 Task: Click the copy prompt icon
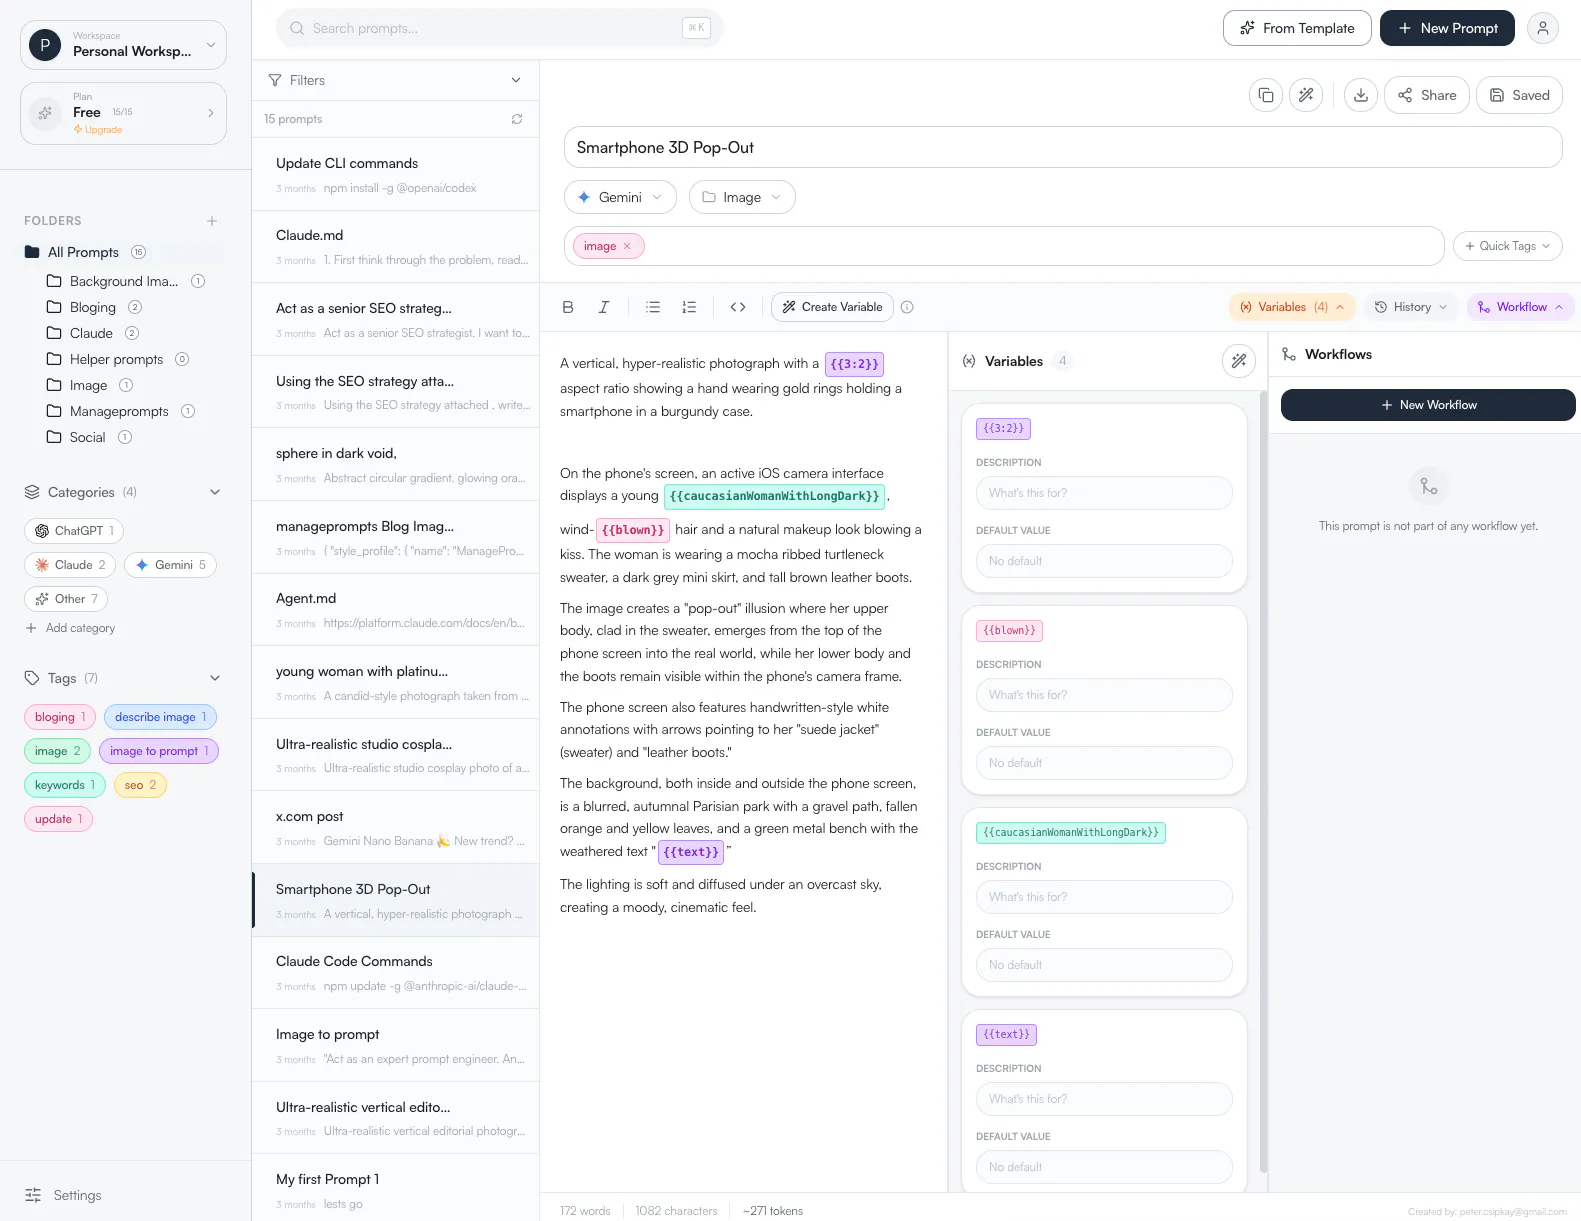1266,95
